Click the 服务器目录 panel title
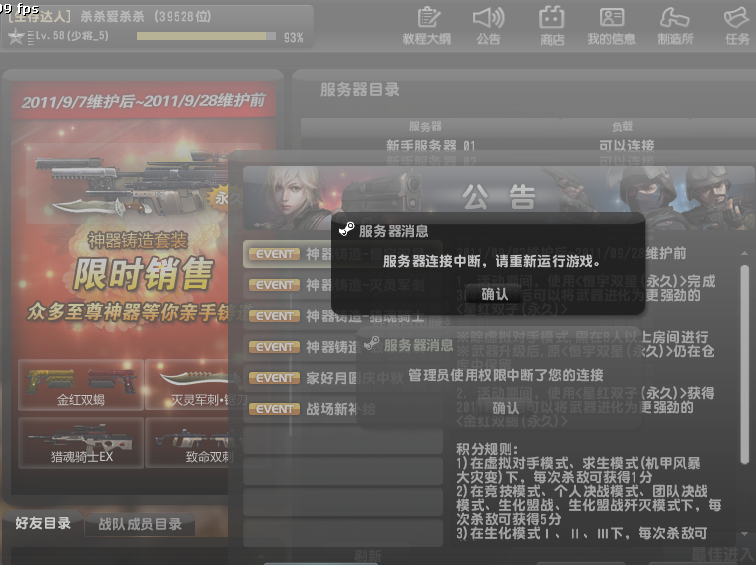Image resolution: width=756 pixels, height=565 pixels. click(x=360, y=90)
